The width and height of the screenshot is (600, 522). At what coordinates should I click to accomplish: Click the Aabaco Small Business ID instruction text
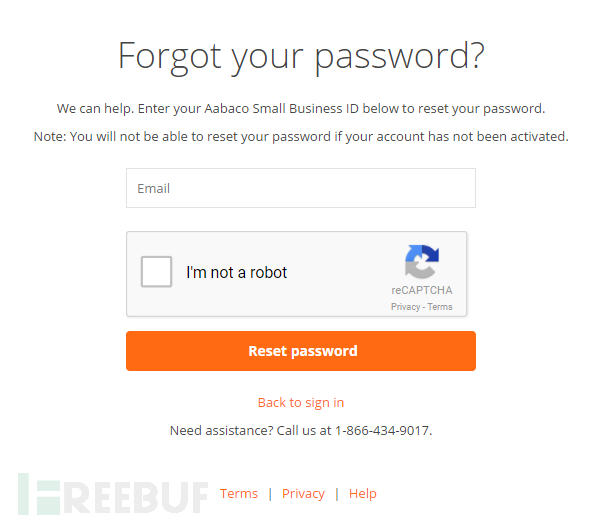[301, 109]
